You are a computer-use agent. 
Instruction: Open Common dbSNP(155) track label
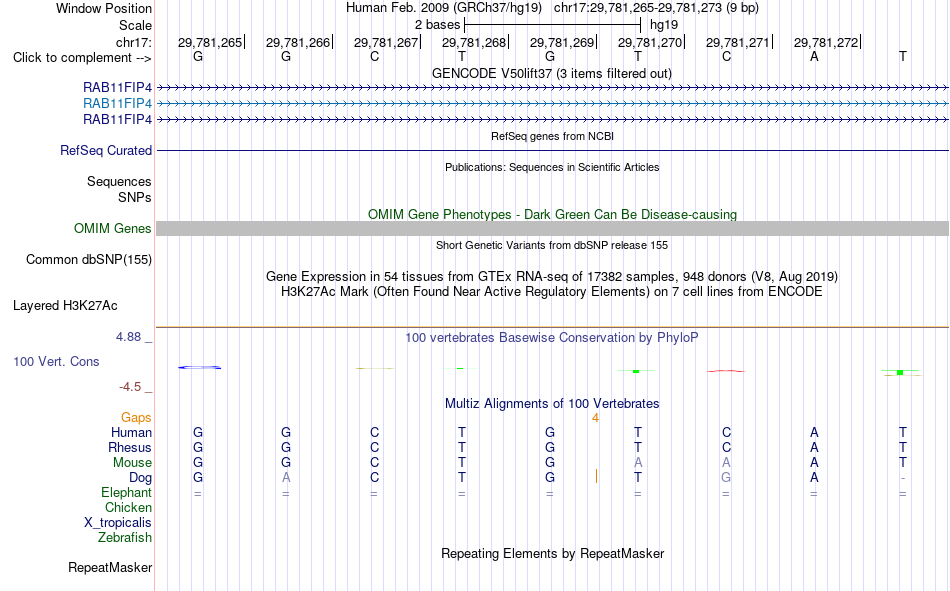(x=89, y=259)
